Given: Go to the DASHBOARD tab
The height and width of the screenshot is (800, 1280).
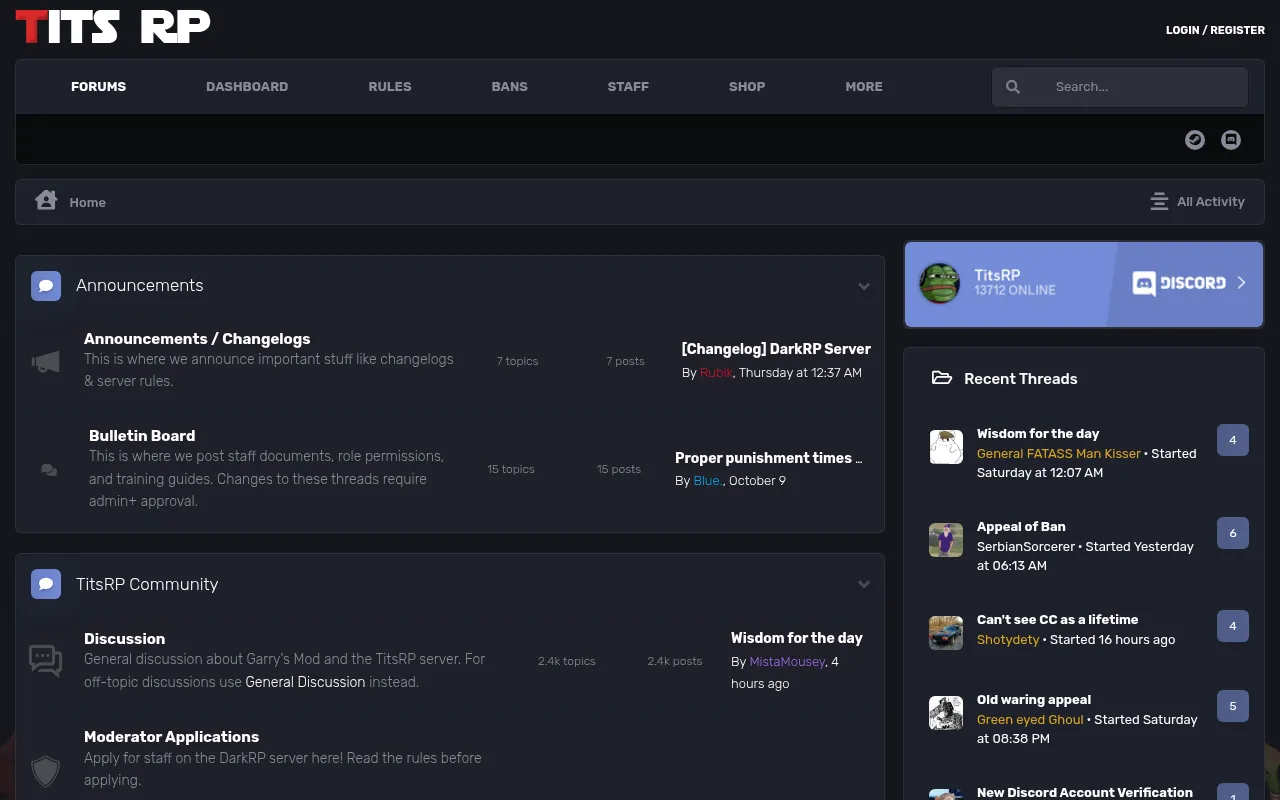Looking at the screenshot, I should click(247, 87).
